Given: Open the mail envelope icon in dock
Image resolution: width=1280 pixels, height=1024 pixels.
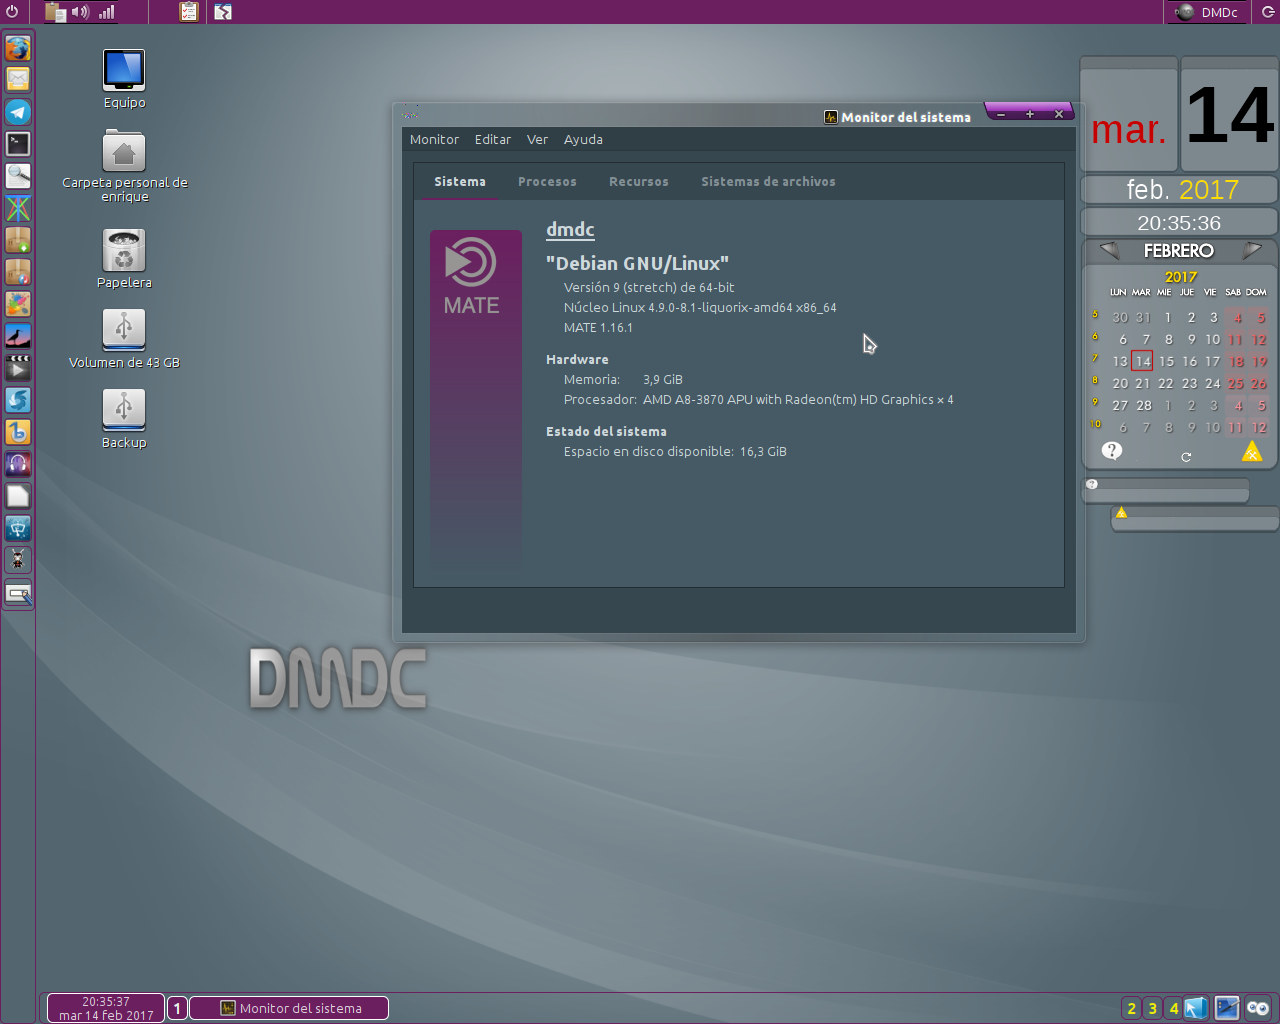Looking at the screenshot, I should coord(18,79).
